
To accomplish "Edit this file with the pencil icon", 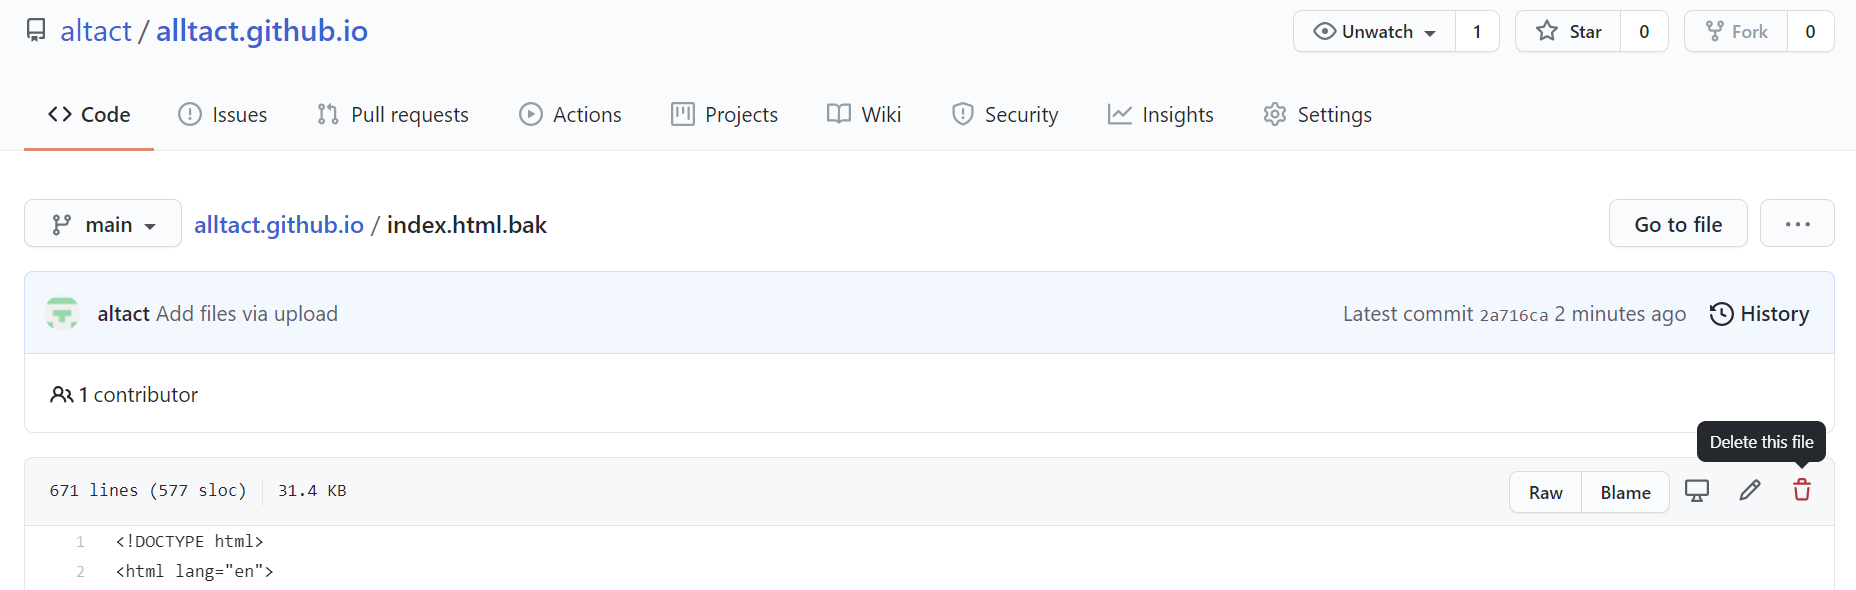I will click(x=1749, y=490).
